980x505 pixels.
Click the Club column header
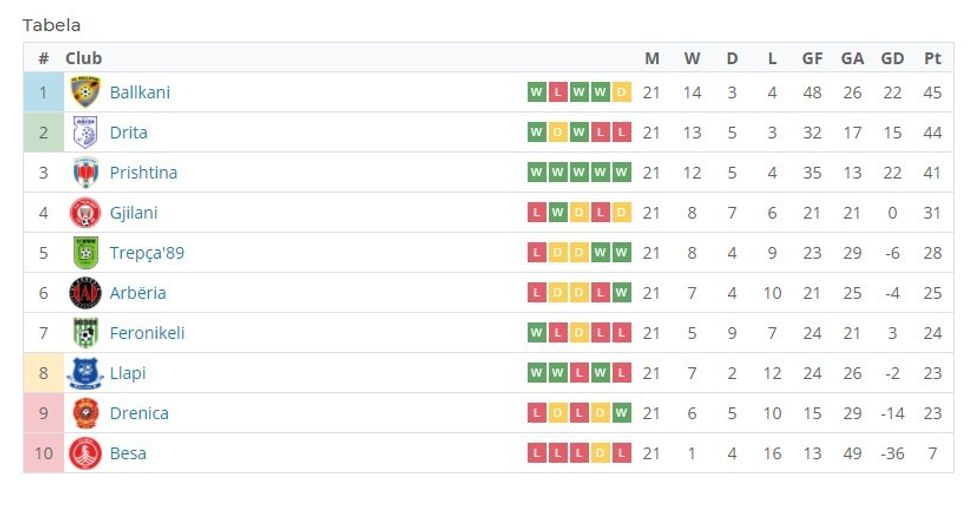[84, 58]
